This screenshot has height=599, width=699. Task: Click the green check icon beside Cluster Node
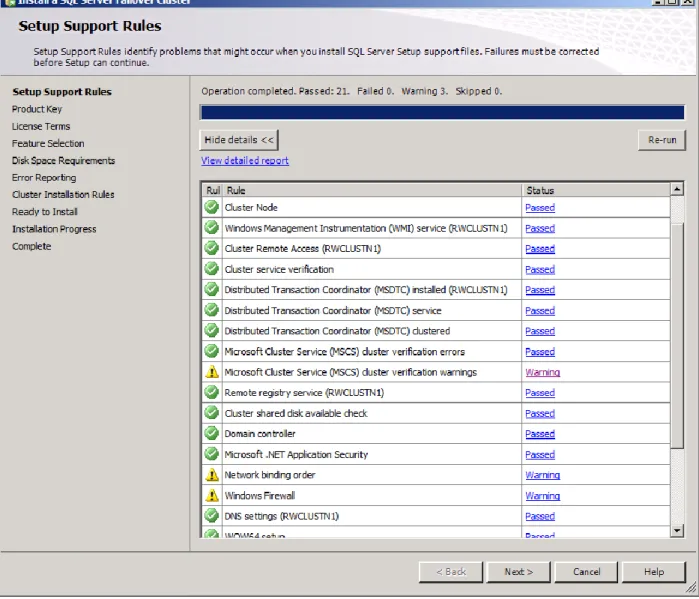tap(212, 207)
